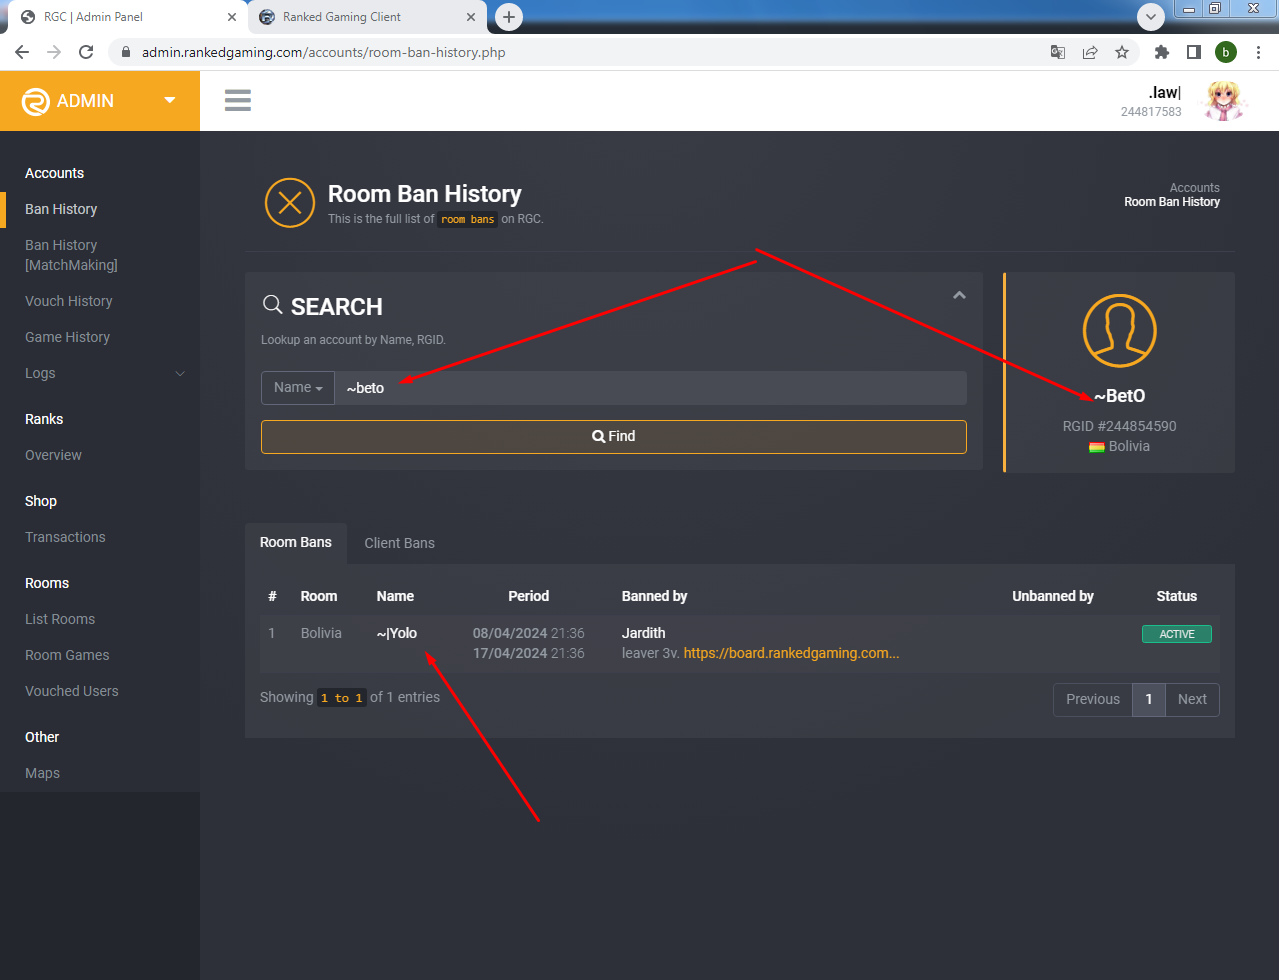Open the tab search dropdown arrow
The width and height of the screenshot is (1279, 980).
(x=1151, y=16)
